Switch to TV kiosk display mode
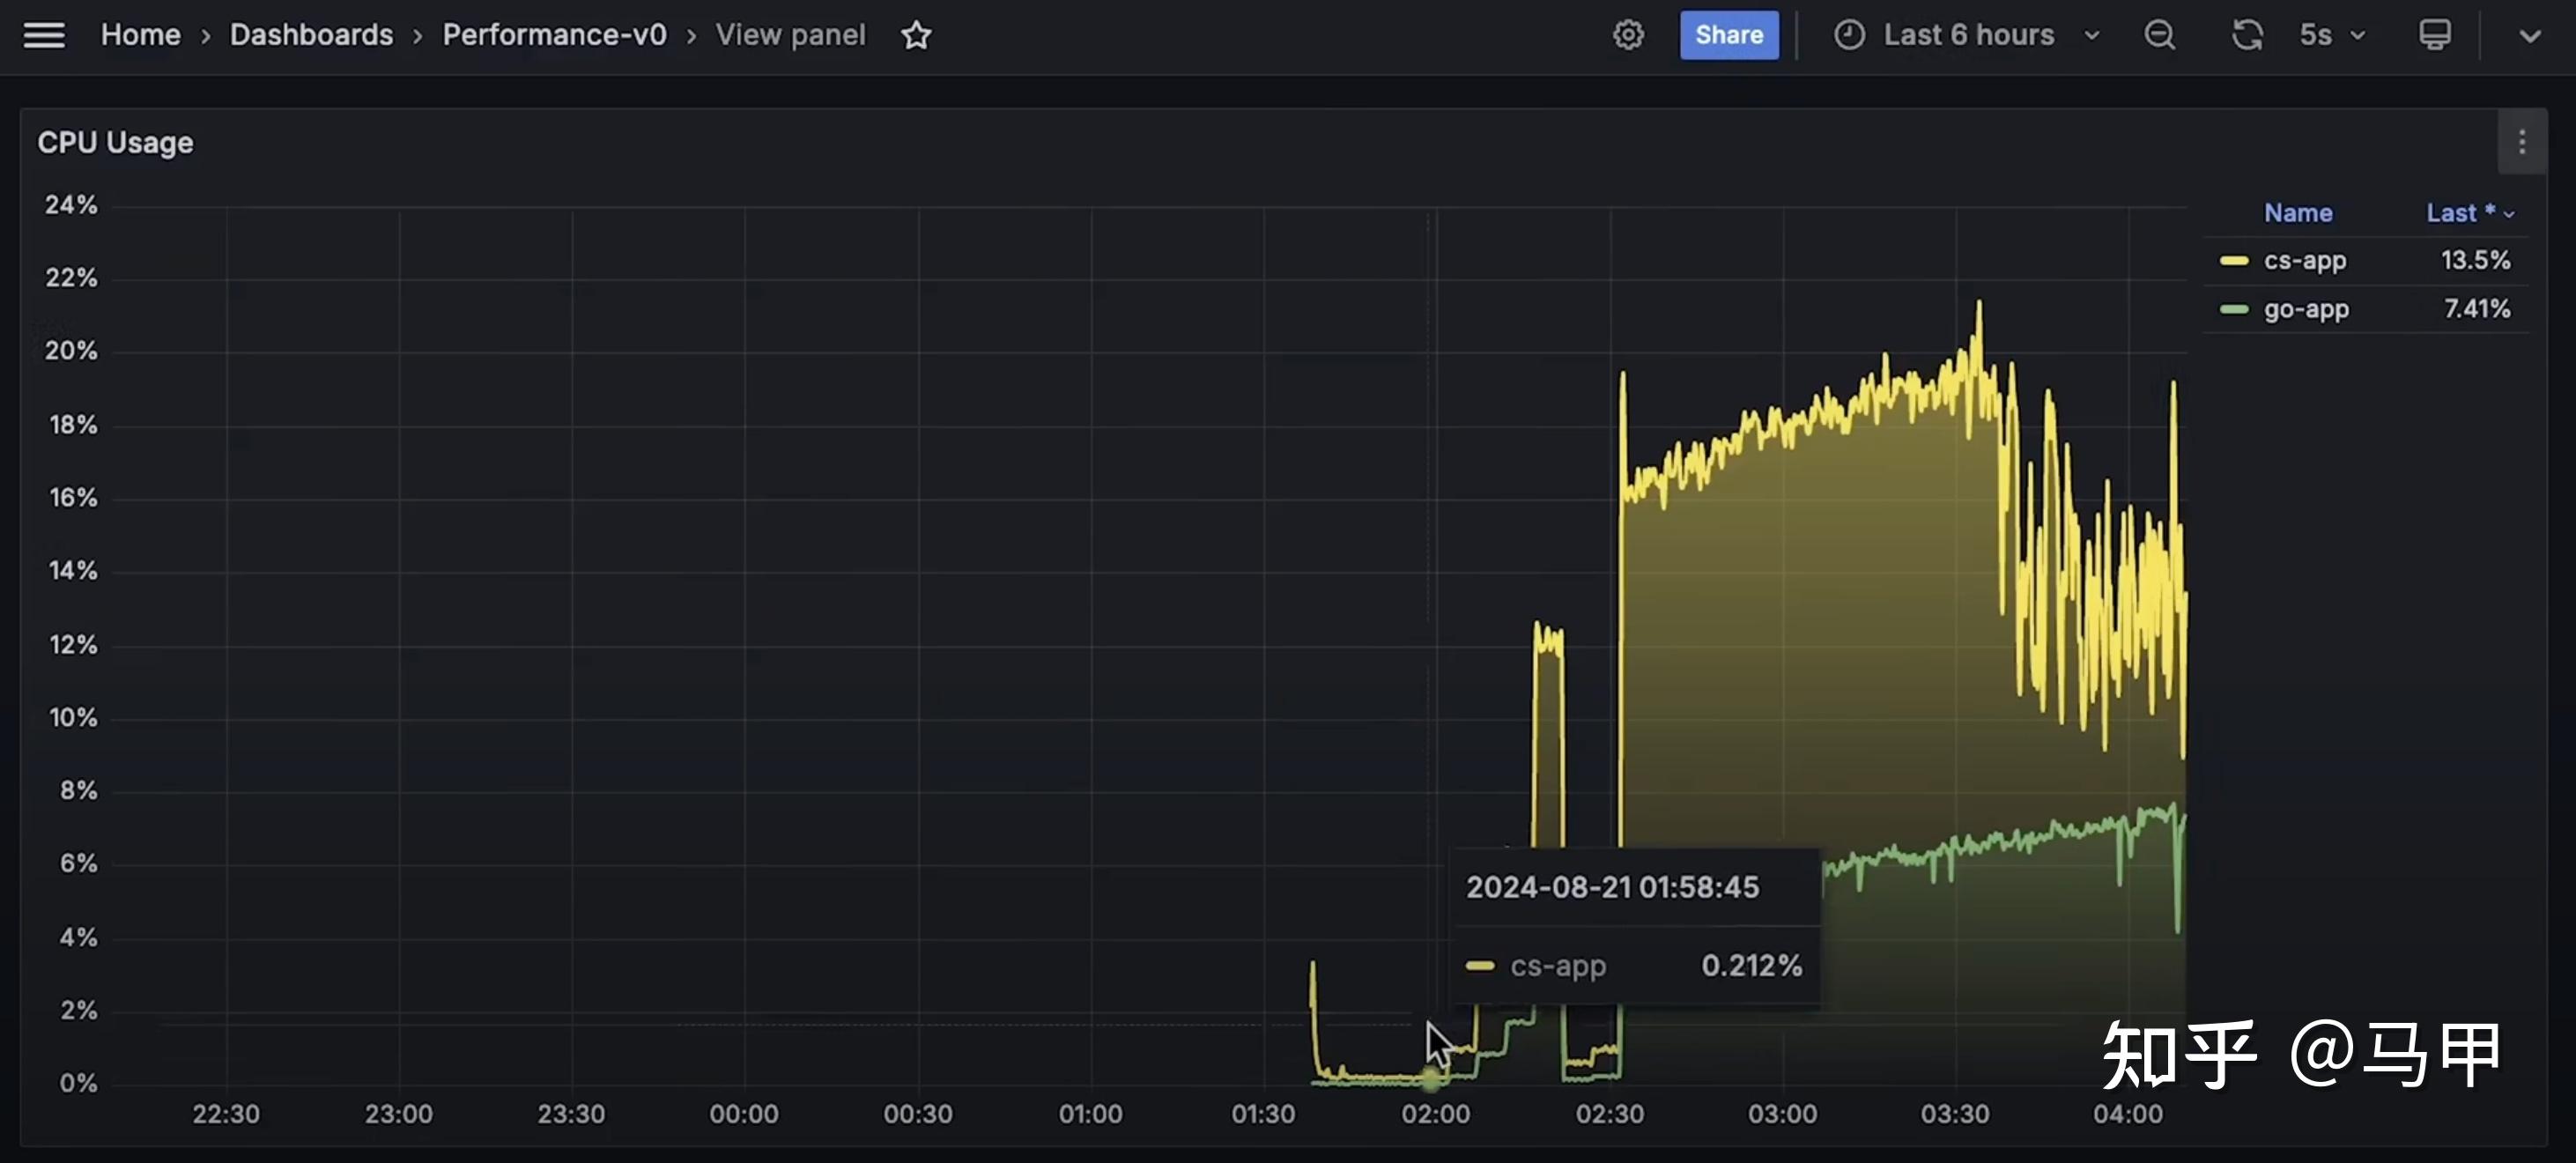The height and width of the screenshot is (1163, 2576). tap(2434, 35)
